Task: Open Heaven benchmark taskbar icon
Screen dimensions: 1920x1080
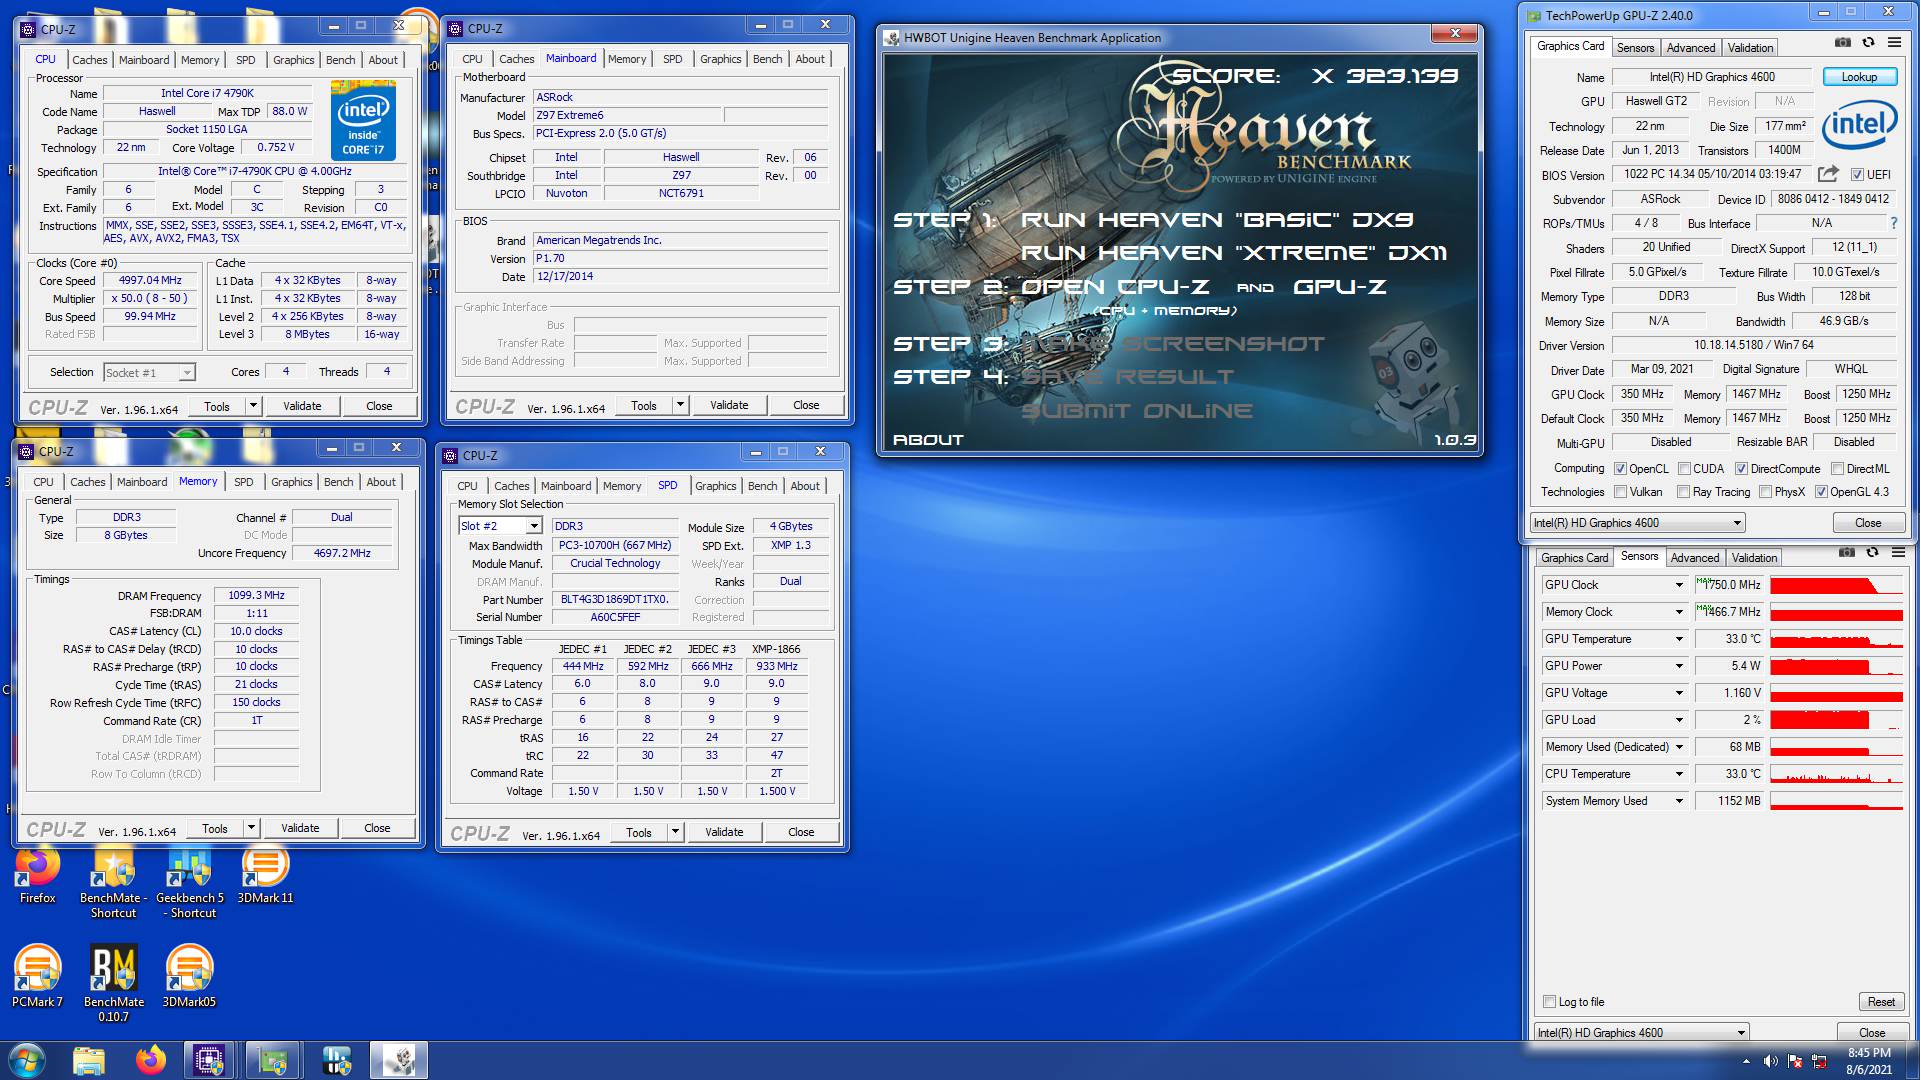Action: point(399,1060)
